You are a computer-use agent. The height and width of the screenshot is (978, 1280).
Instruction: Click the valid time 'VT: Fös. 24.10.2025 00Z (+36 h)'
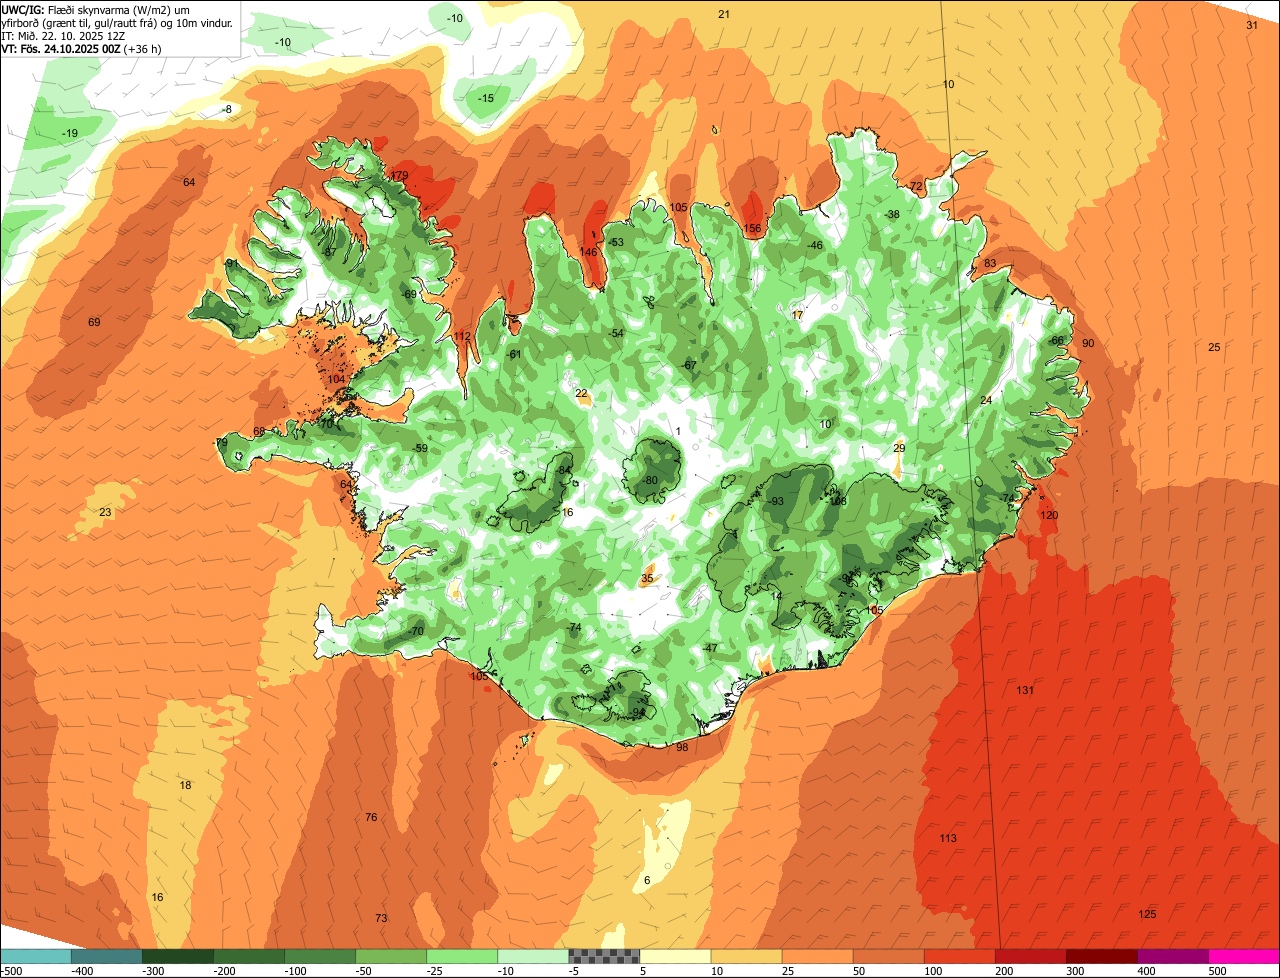tap(81, 48)
